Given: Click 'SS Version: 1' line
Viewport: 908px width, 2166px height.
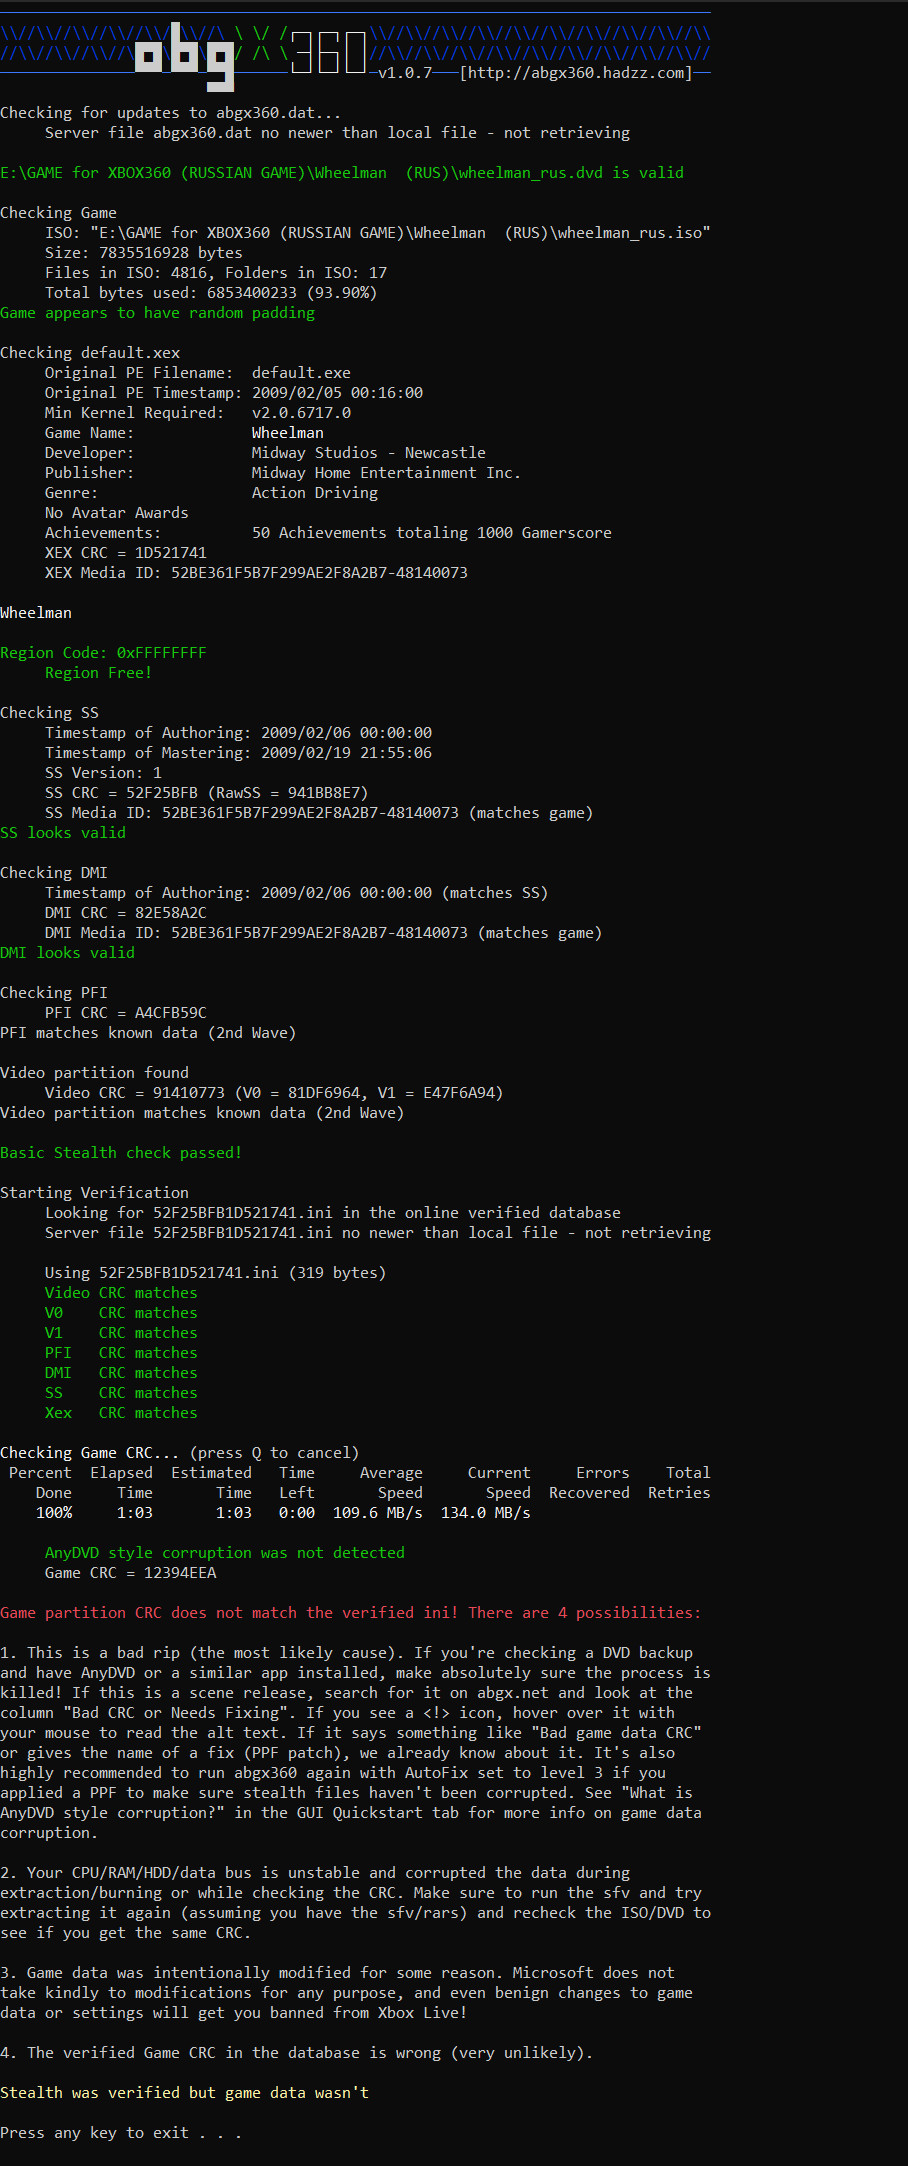Looking at the screenshot, I should [x=103, y=773].
